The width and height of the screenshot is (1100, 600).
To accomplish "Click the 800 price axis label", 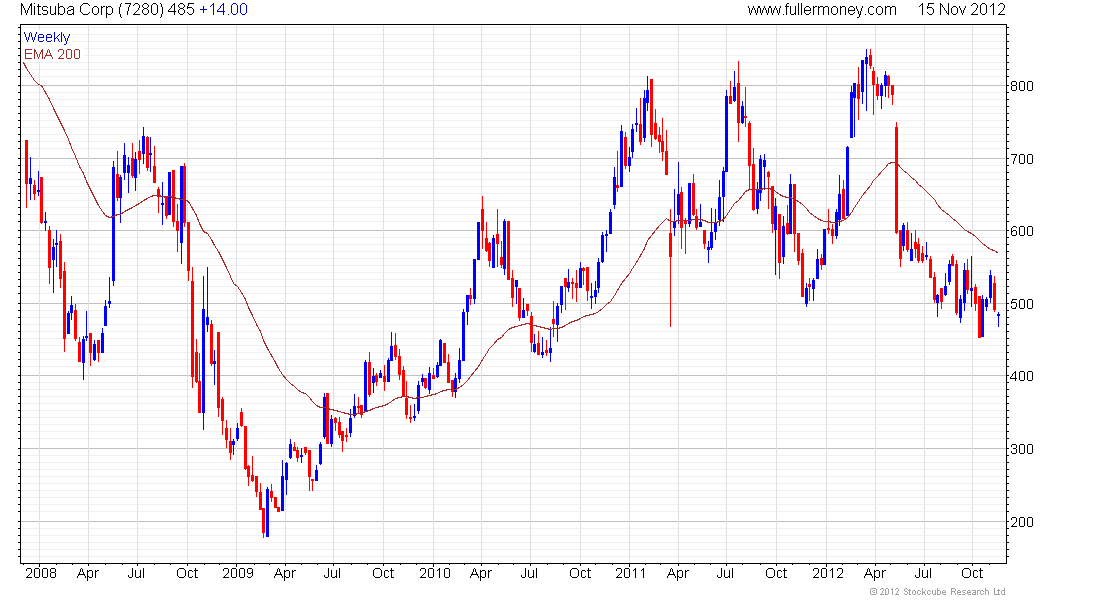I will pyautogui.click(x=1021, y=86).
